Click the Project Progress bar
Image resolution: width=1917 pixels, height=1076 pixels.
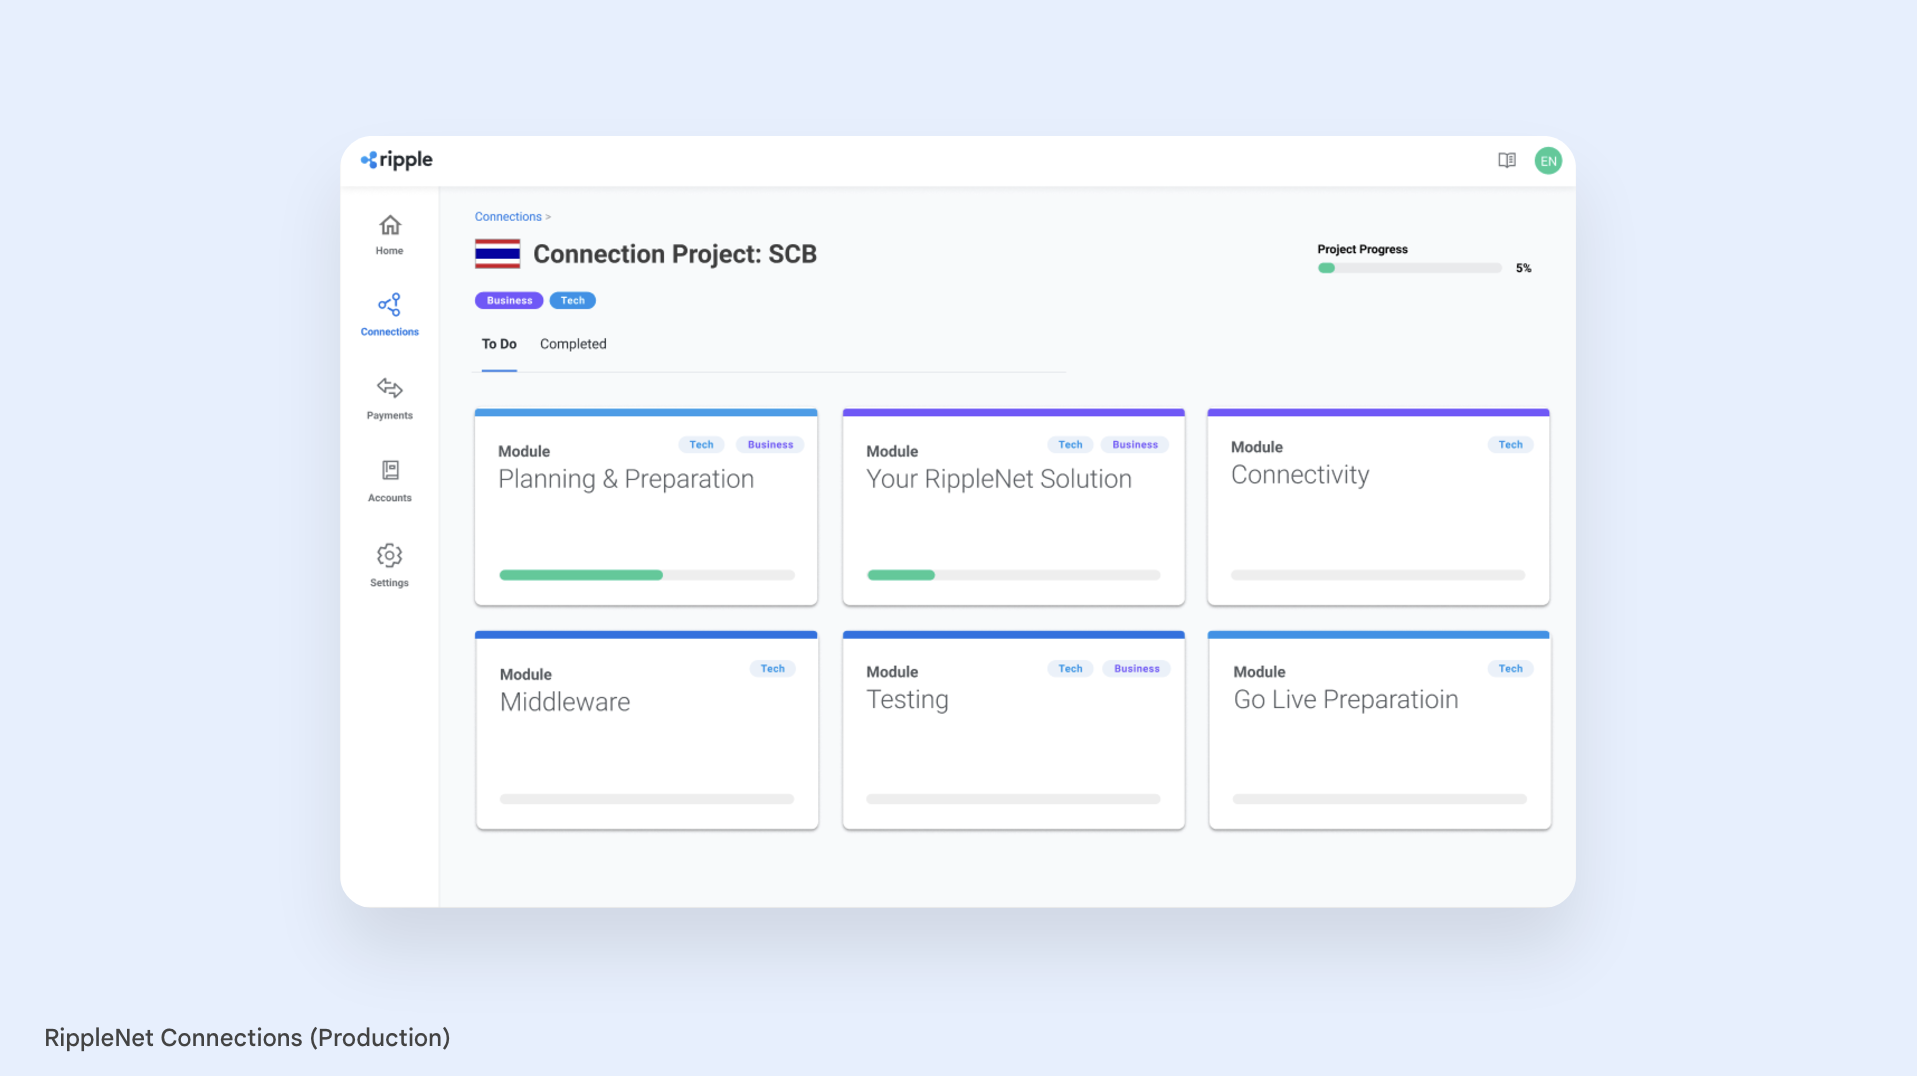click(1410, 268)
